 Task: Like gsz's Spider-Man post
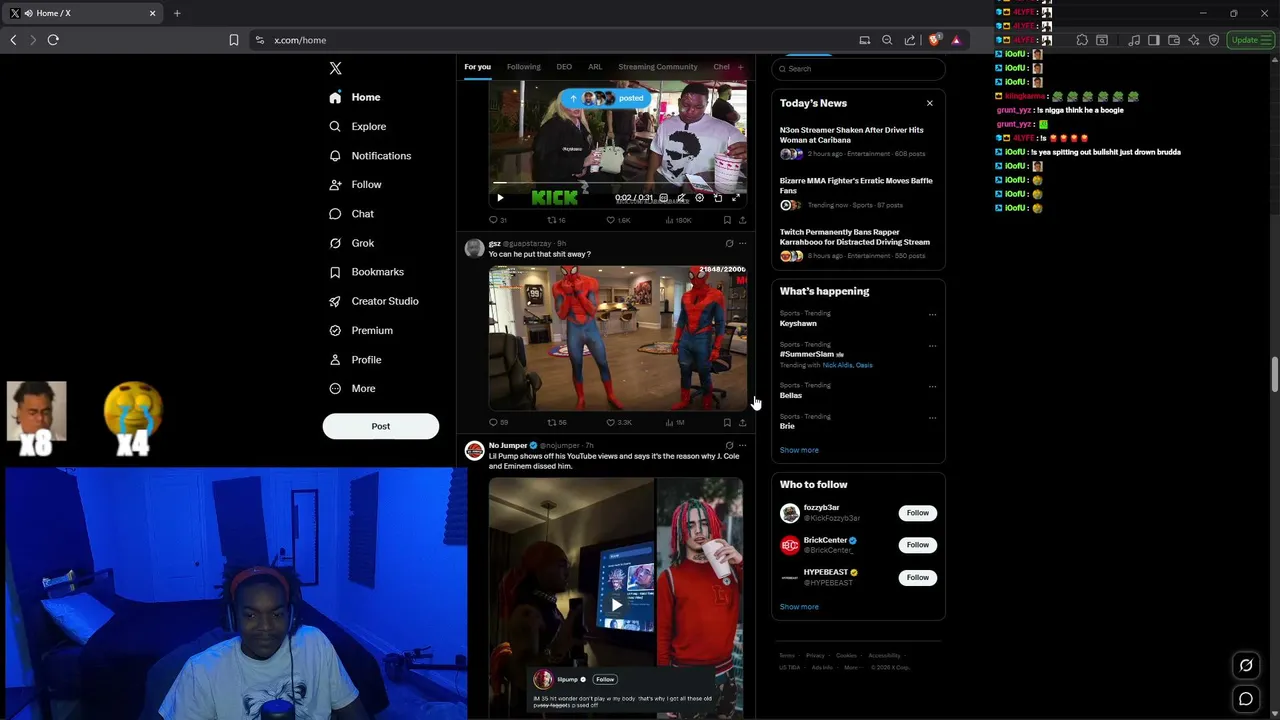tap(619, 422)
